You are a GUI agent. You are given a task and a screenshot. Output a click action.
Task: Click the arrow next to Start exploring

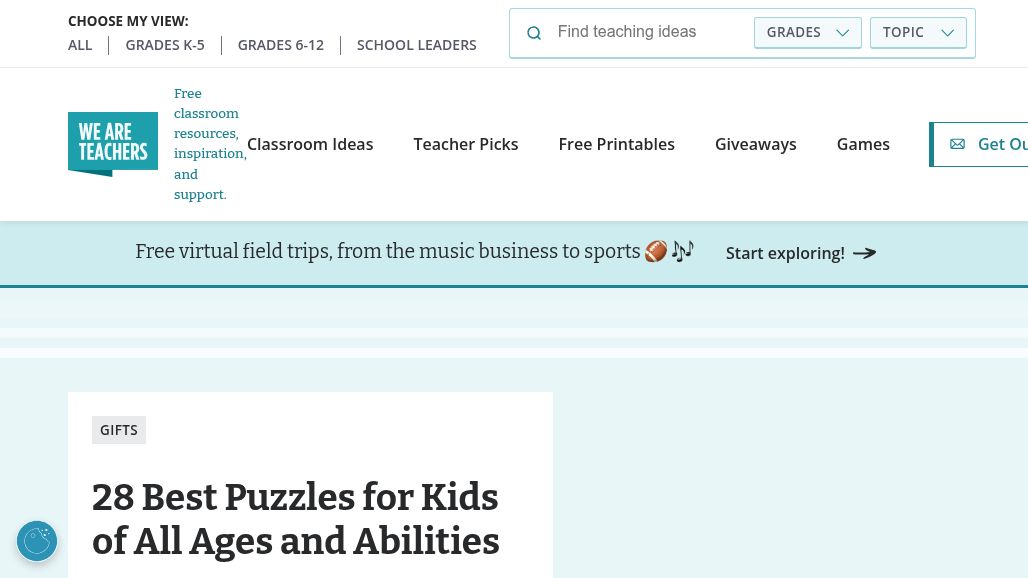865,253
